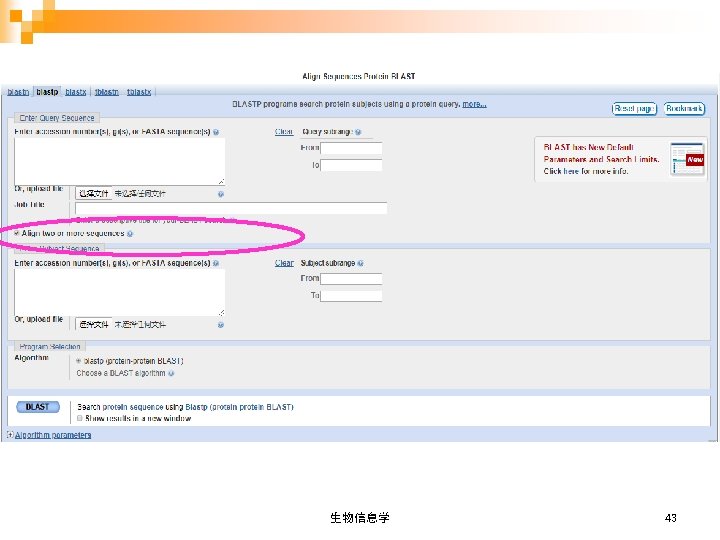Switch to the blastn tab

18,92
